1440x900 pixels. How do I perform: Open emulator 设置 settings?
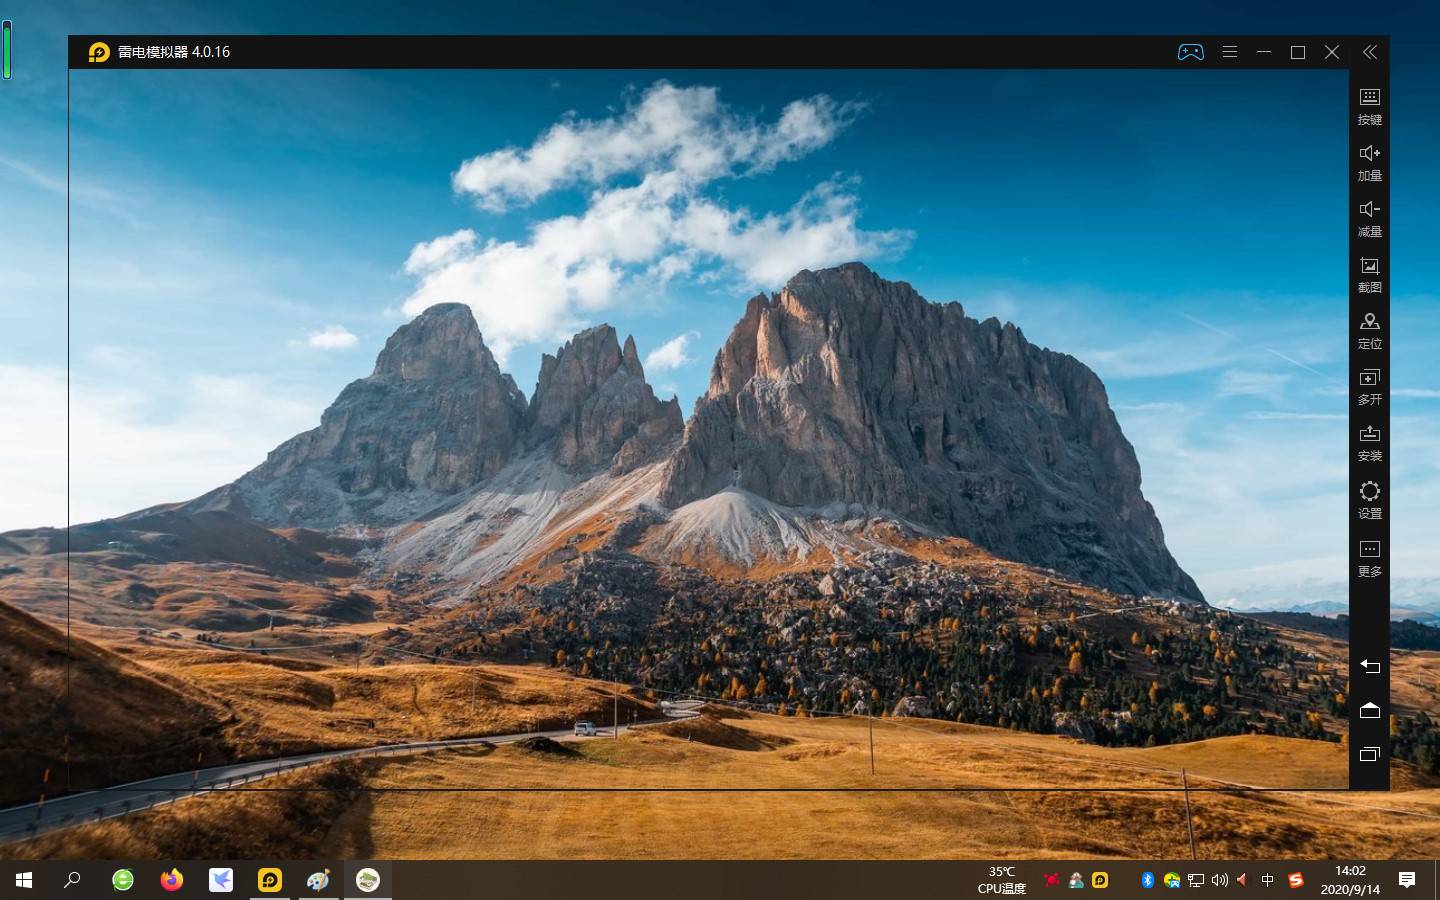(1370, 500)
